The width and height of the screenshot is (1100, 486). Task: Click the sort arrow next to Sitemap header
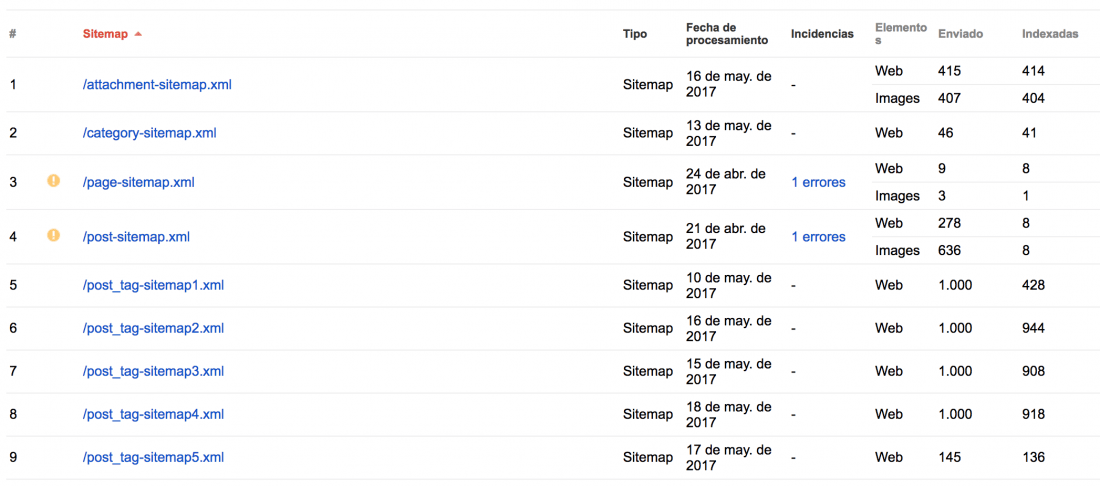tap(138, 34)
